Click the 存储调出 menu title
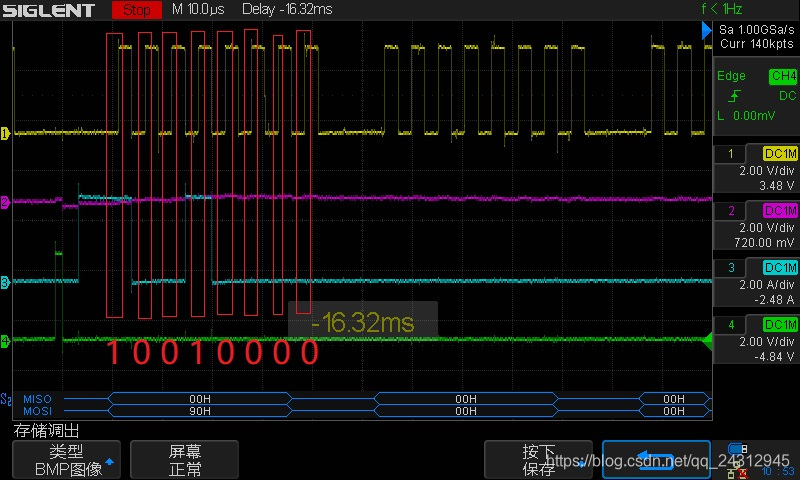 (x=46, y=431)
